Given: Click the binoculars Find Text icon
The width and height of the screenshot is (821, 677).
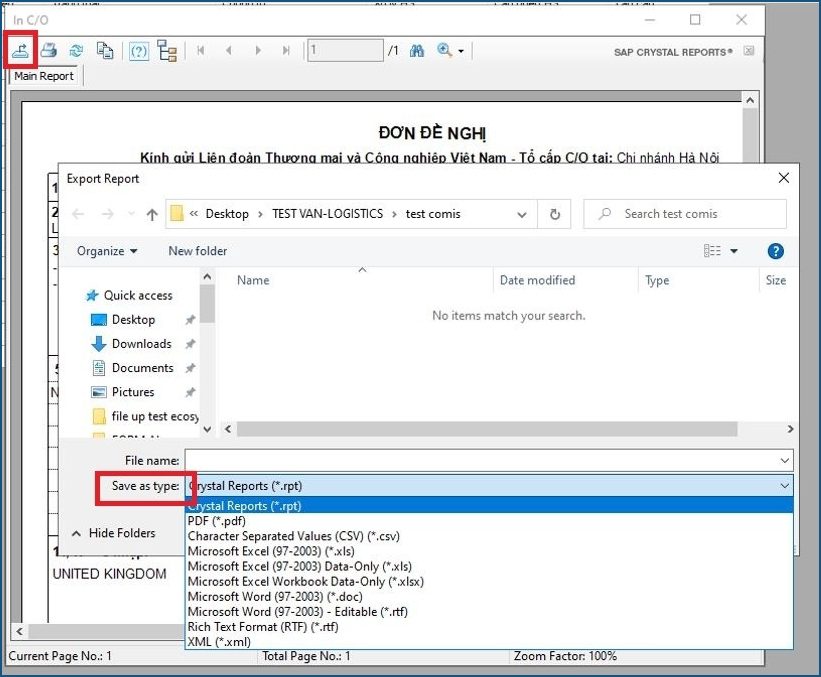Looking at the screenshot, I should point(417,50).
